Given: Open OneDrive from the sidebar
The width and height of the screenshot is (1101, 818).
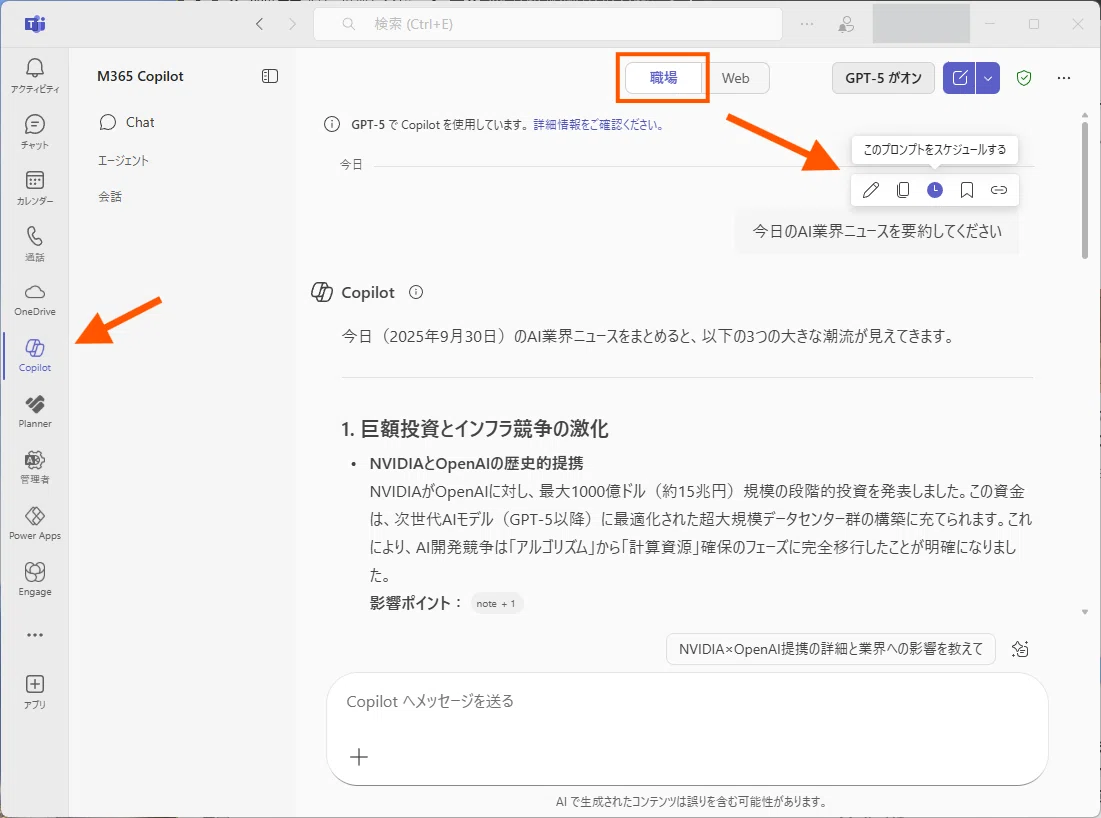Looking at the screenshot, I should click(34, 300).
